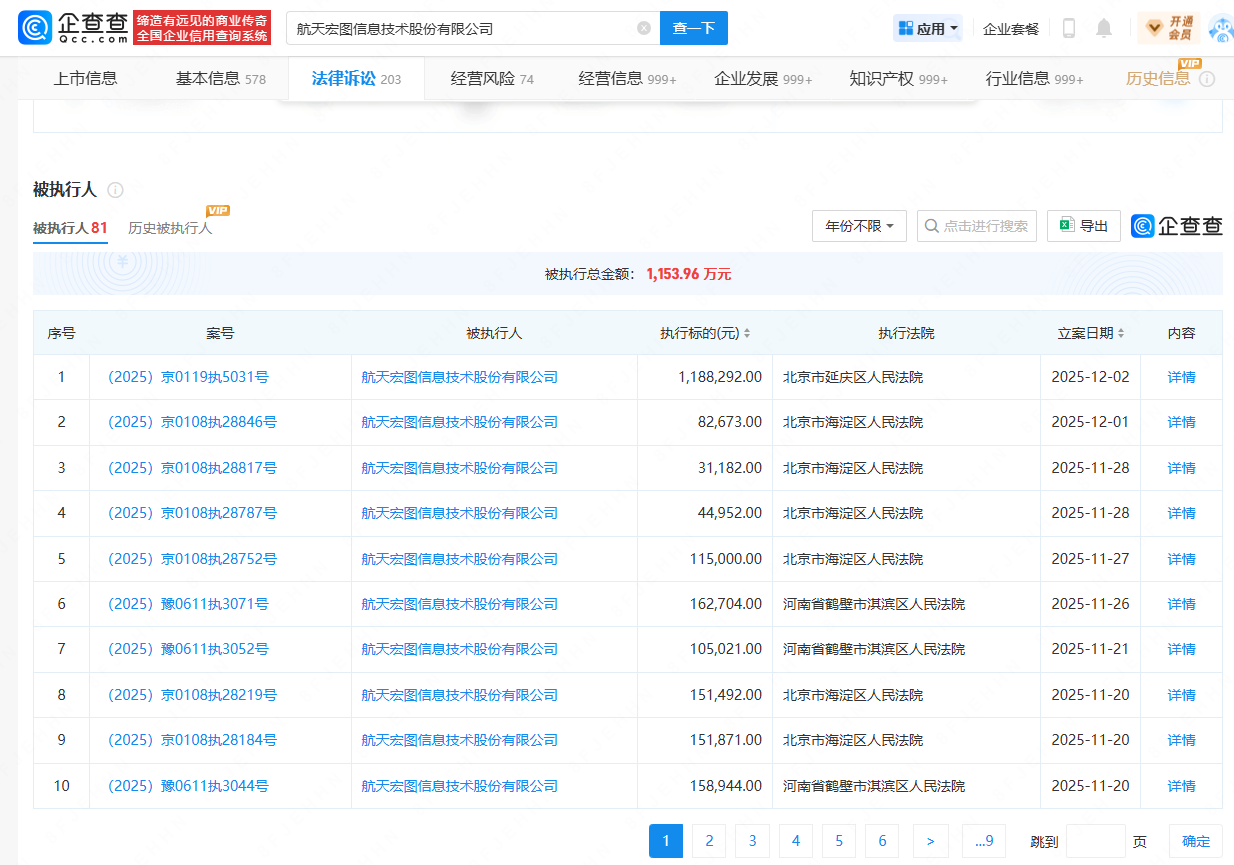Screen dimensions: 1234x865
Task: Expand more pages via ...9 button
Action: point(983,841)
